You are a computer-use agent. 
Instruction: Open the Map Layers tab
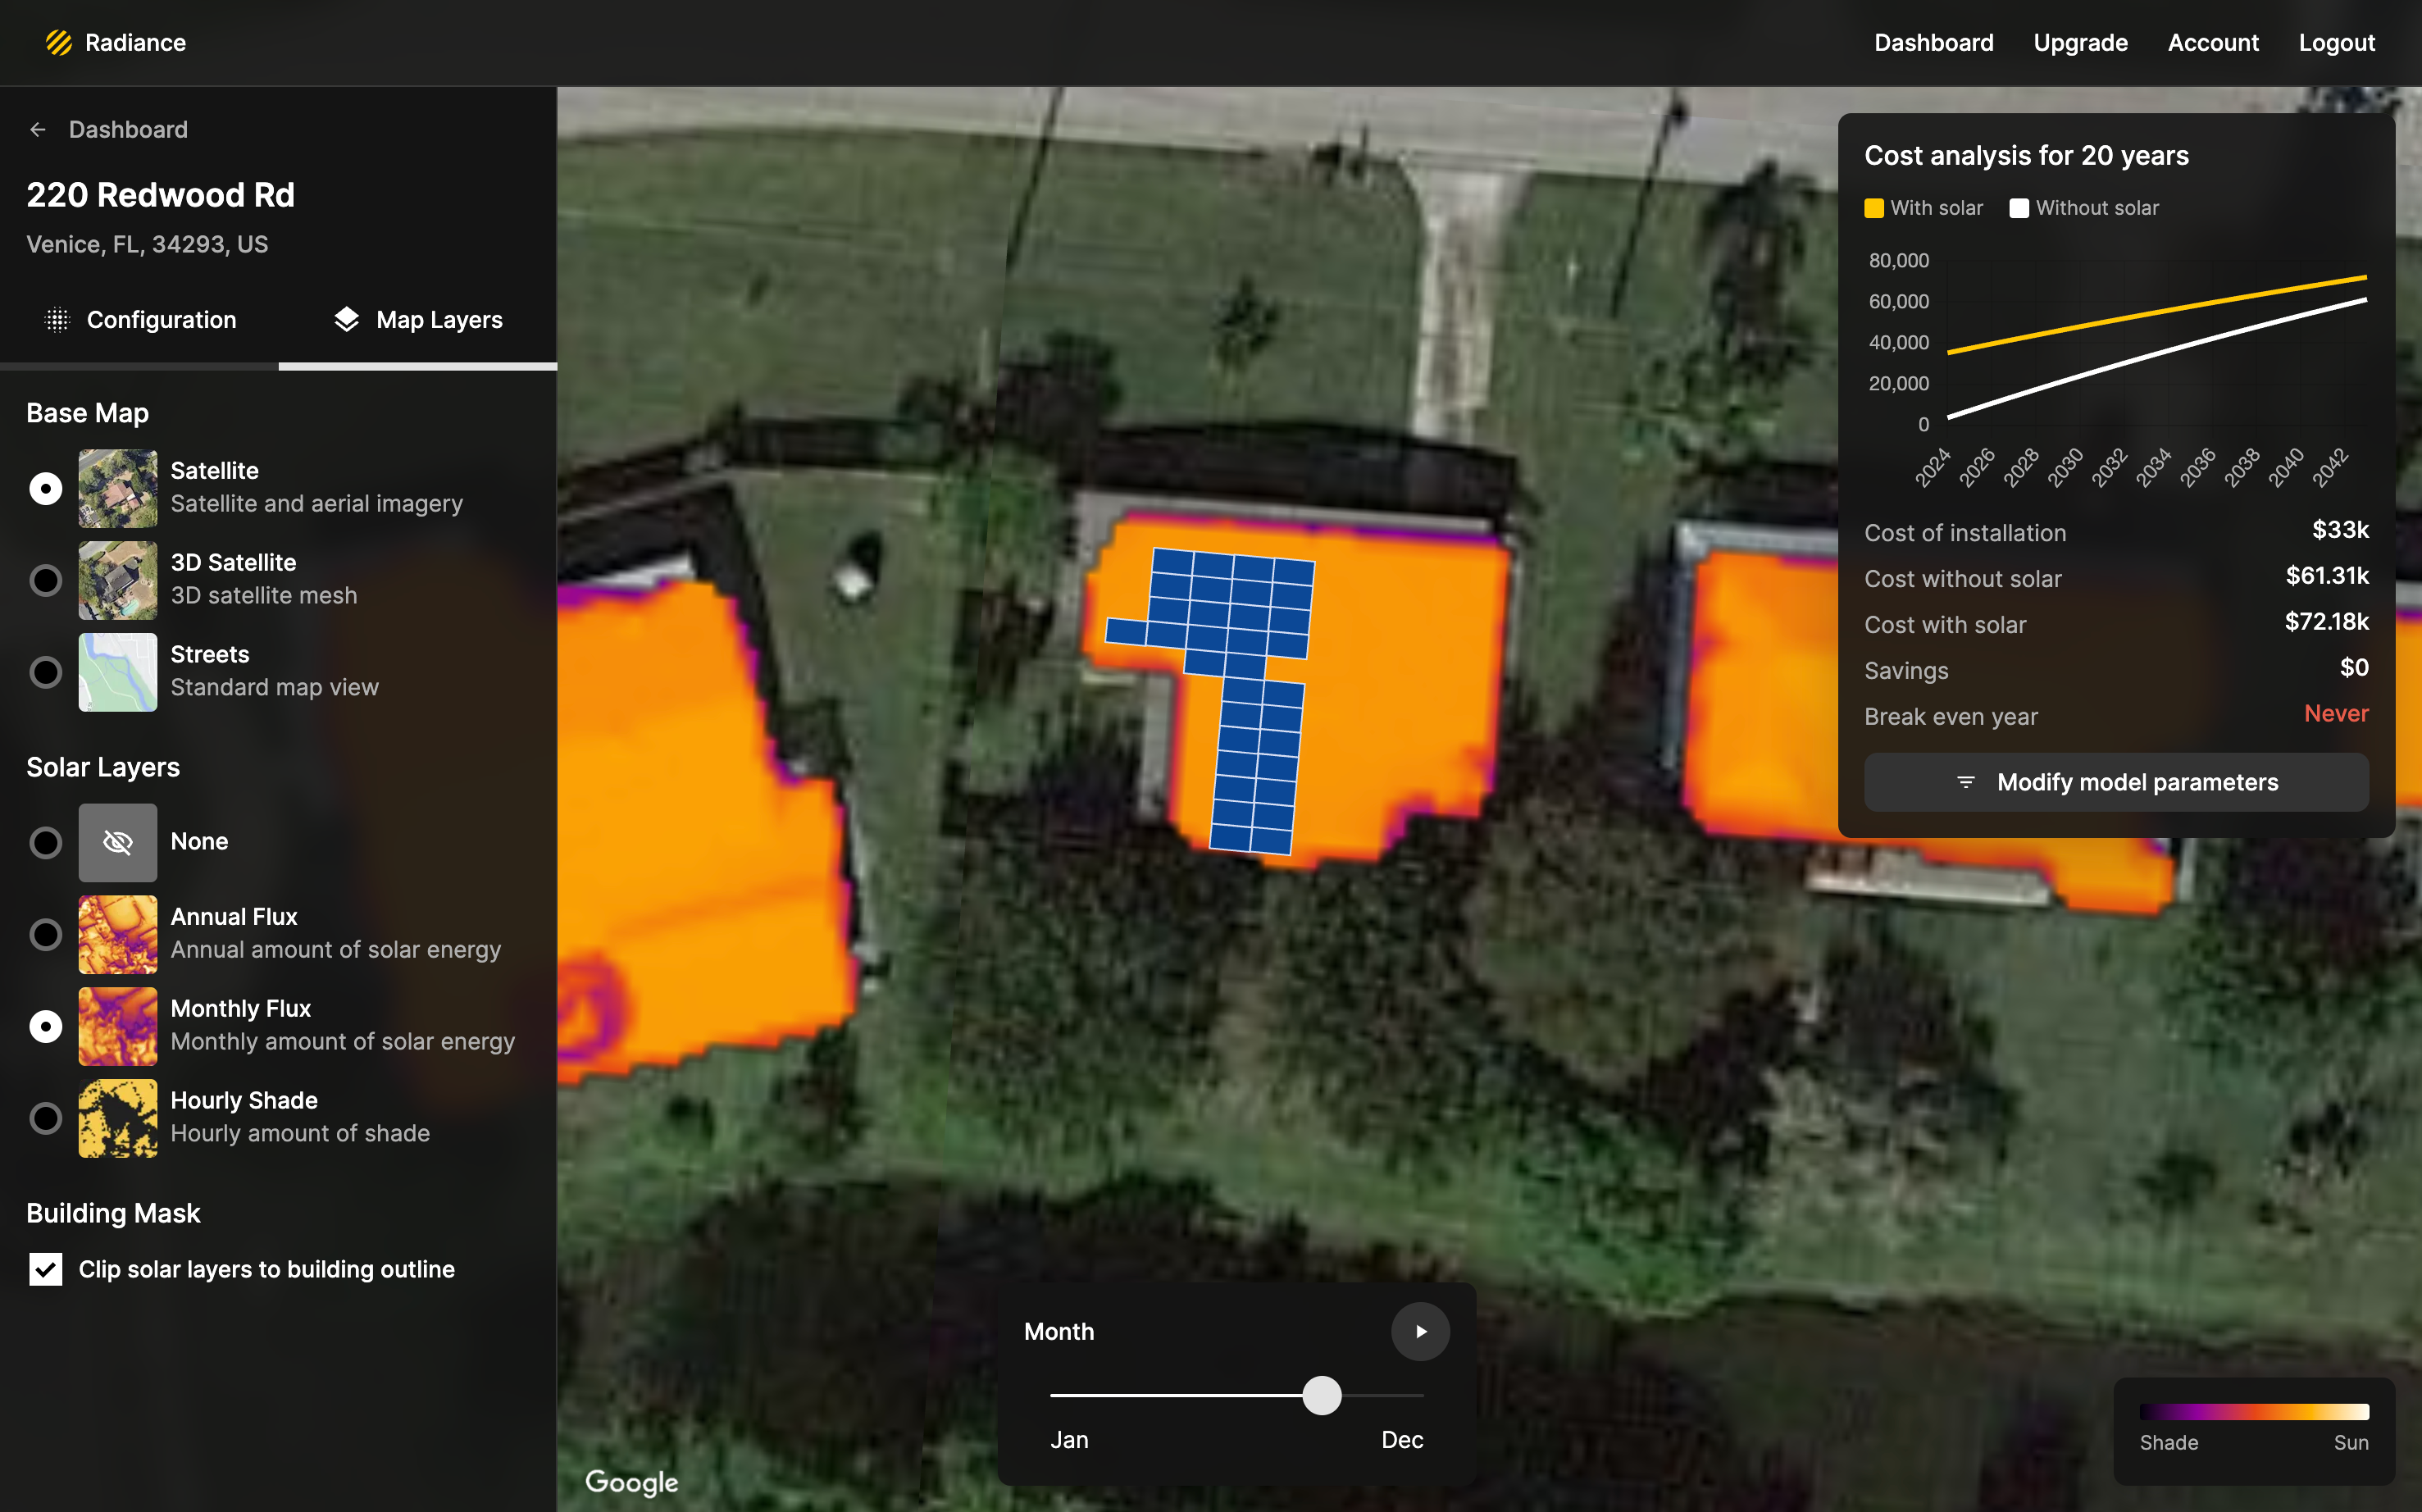(418, 320)
